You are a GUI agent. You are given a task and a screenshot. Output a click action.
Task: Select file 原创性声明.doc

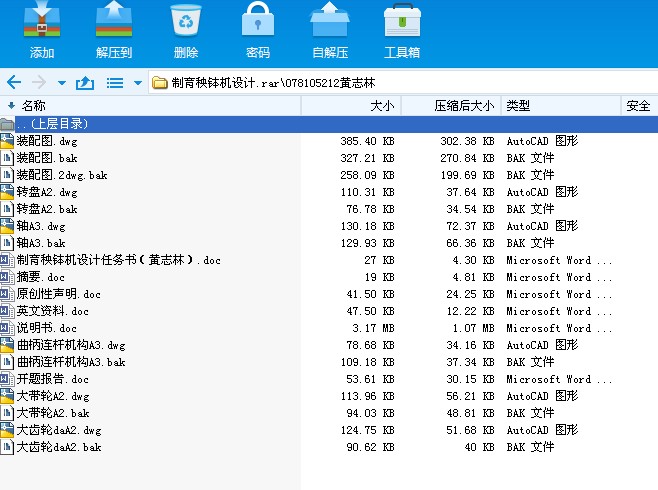coord(59,294)
